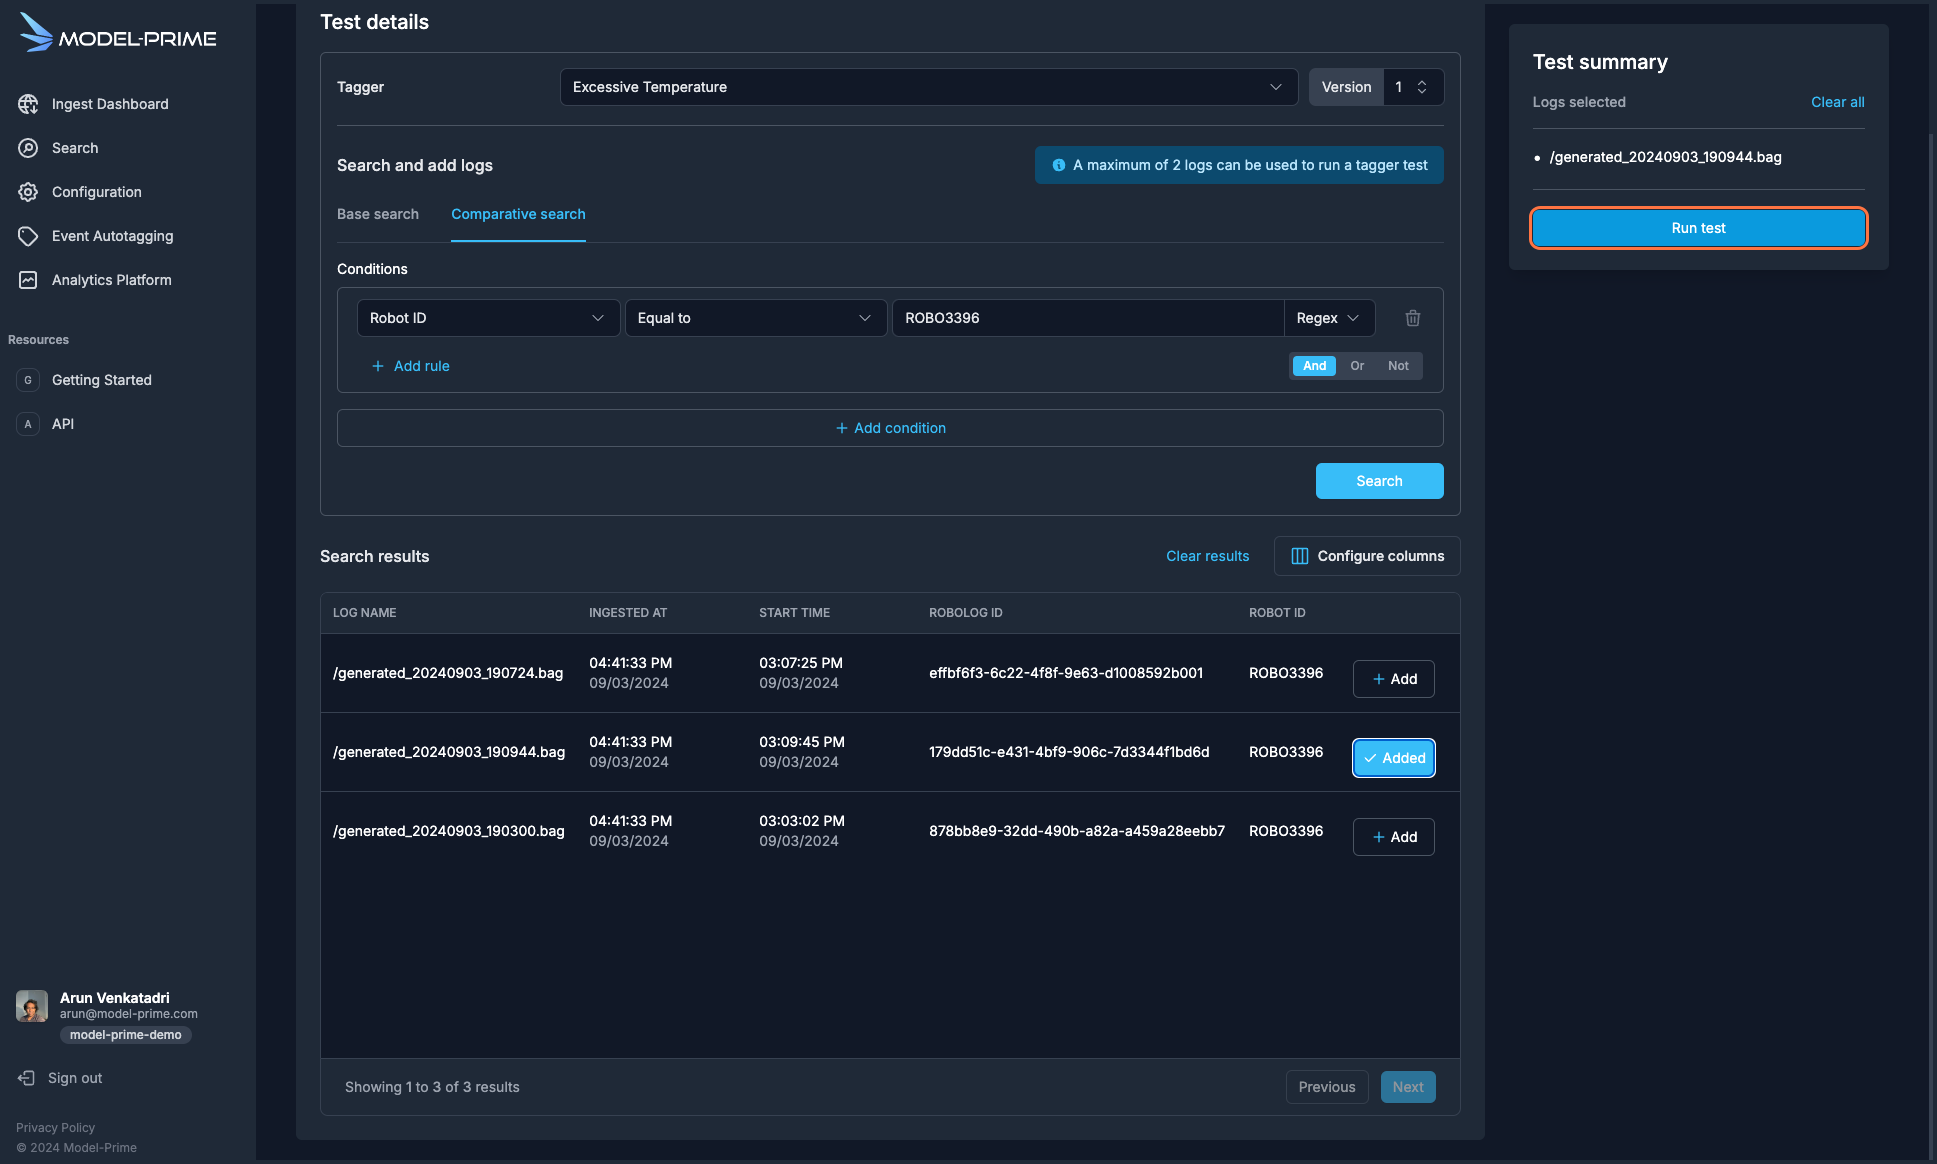Click the user avatar of Arun Venkatadri
Image resolution: width=1937 pixels, height=1164 pixels.
(x=32, y=1006)
